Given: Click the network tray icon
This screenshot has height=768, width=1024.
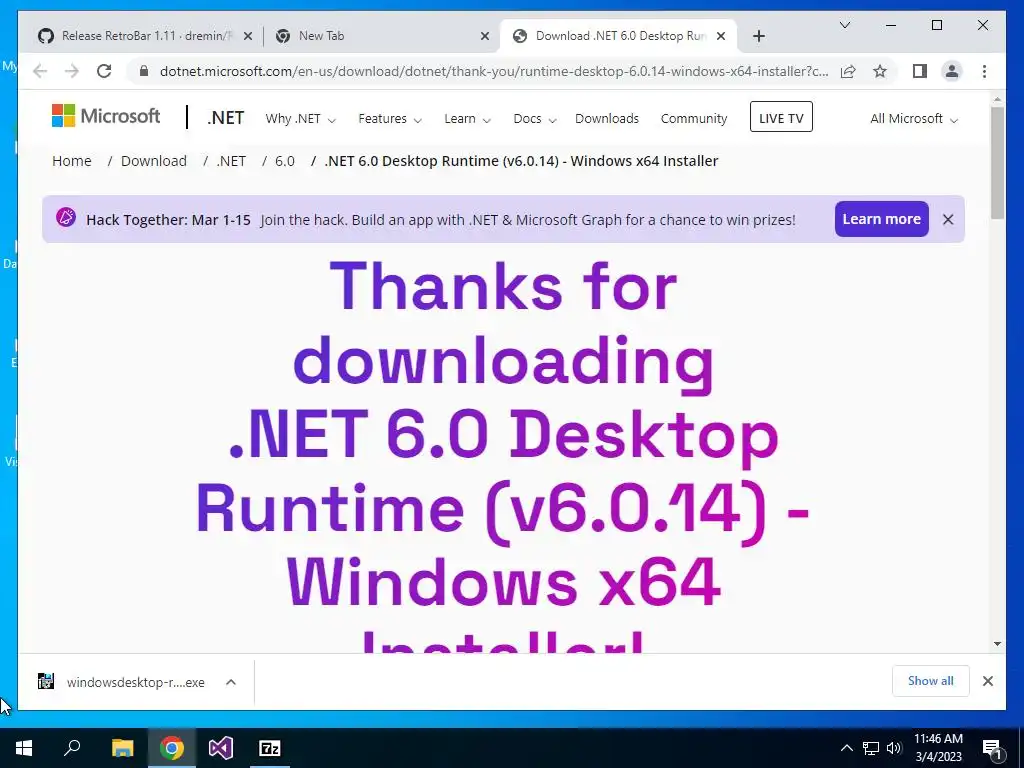Looking at the screenshot, I should (x=870, y=748).
